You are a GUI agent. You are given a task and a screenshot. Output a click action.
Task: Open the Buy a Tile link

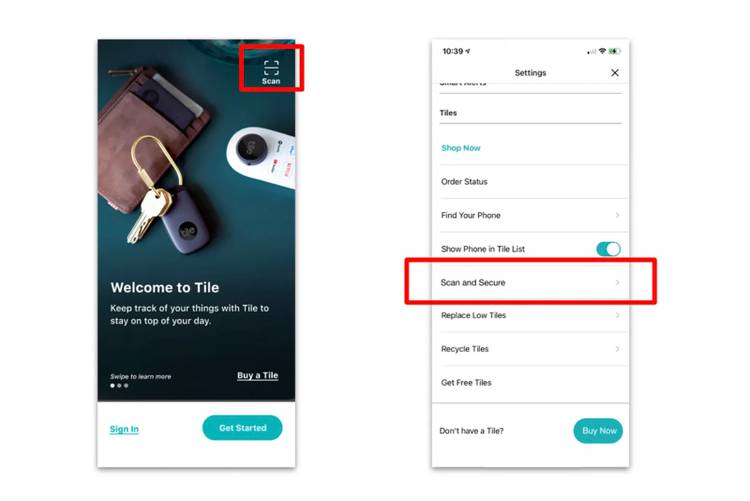[x=257, y=375]
